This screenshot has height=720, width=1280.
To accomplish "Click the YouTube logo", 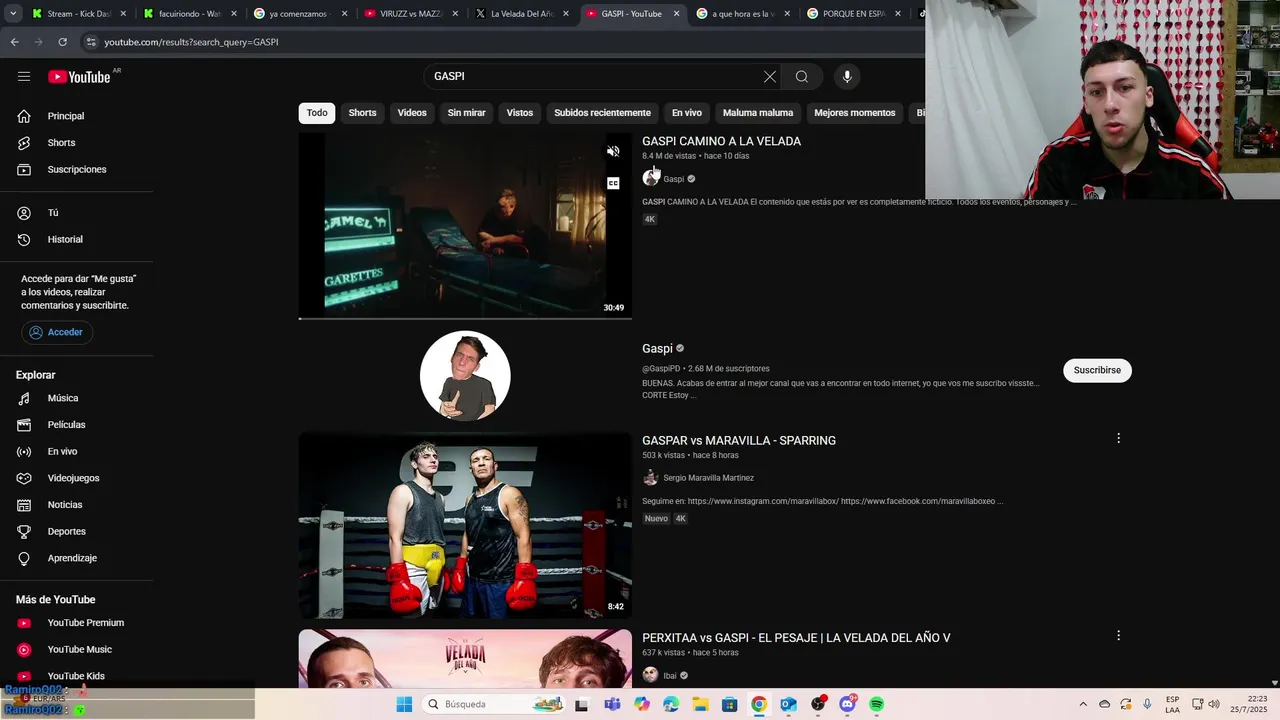I will [x=79, y=77].
